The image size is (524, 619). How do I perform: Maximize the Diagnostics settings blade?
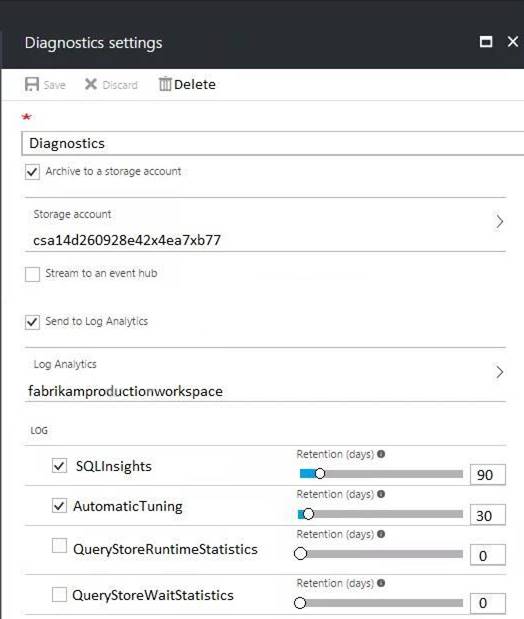[486, 41]
